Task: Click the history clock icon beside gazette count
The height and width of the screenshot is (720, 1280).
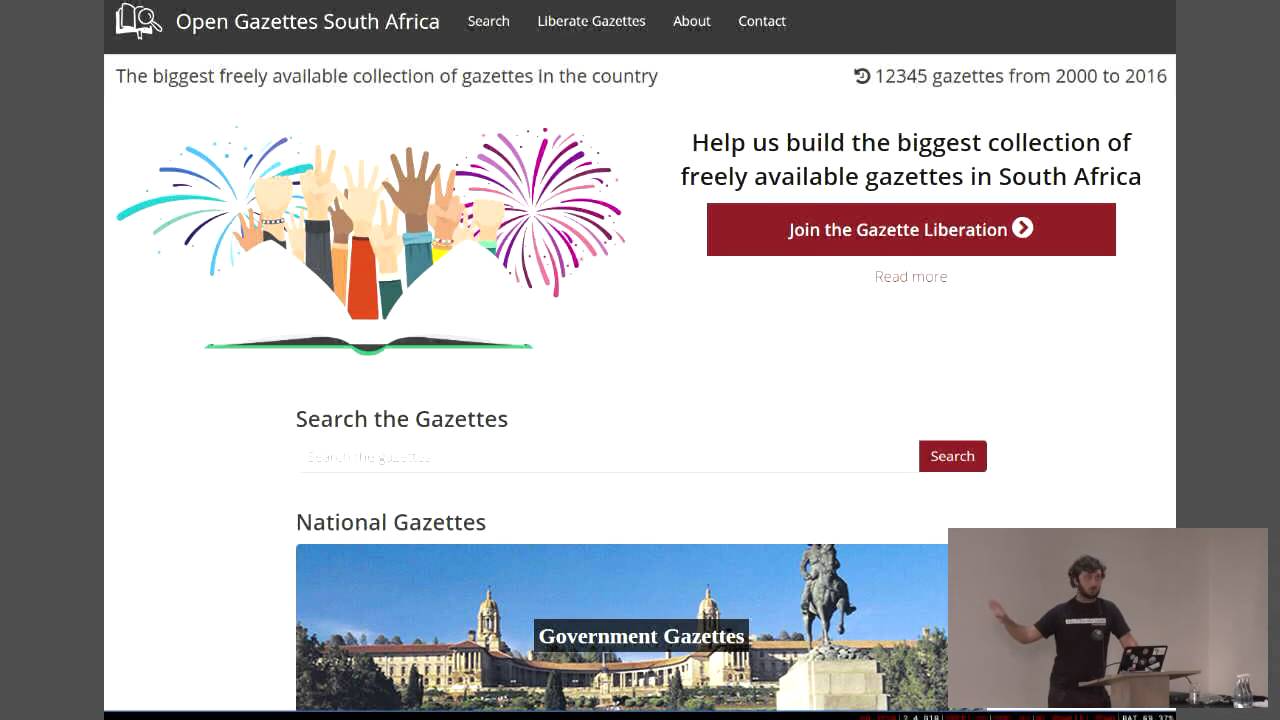Action: point(862,76)
